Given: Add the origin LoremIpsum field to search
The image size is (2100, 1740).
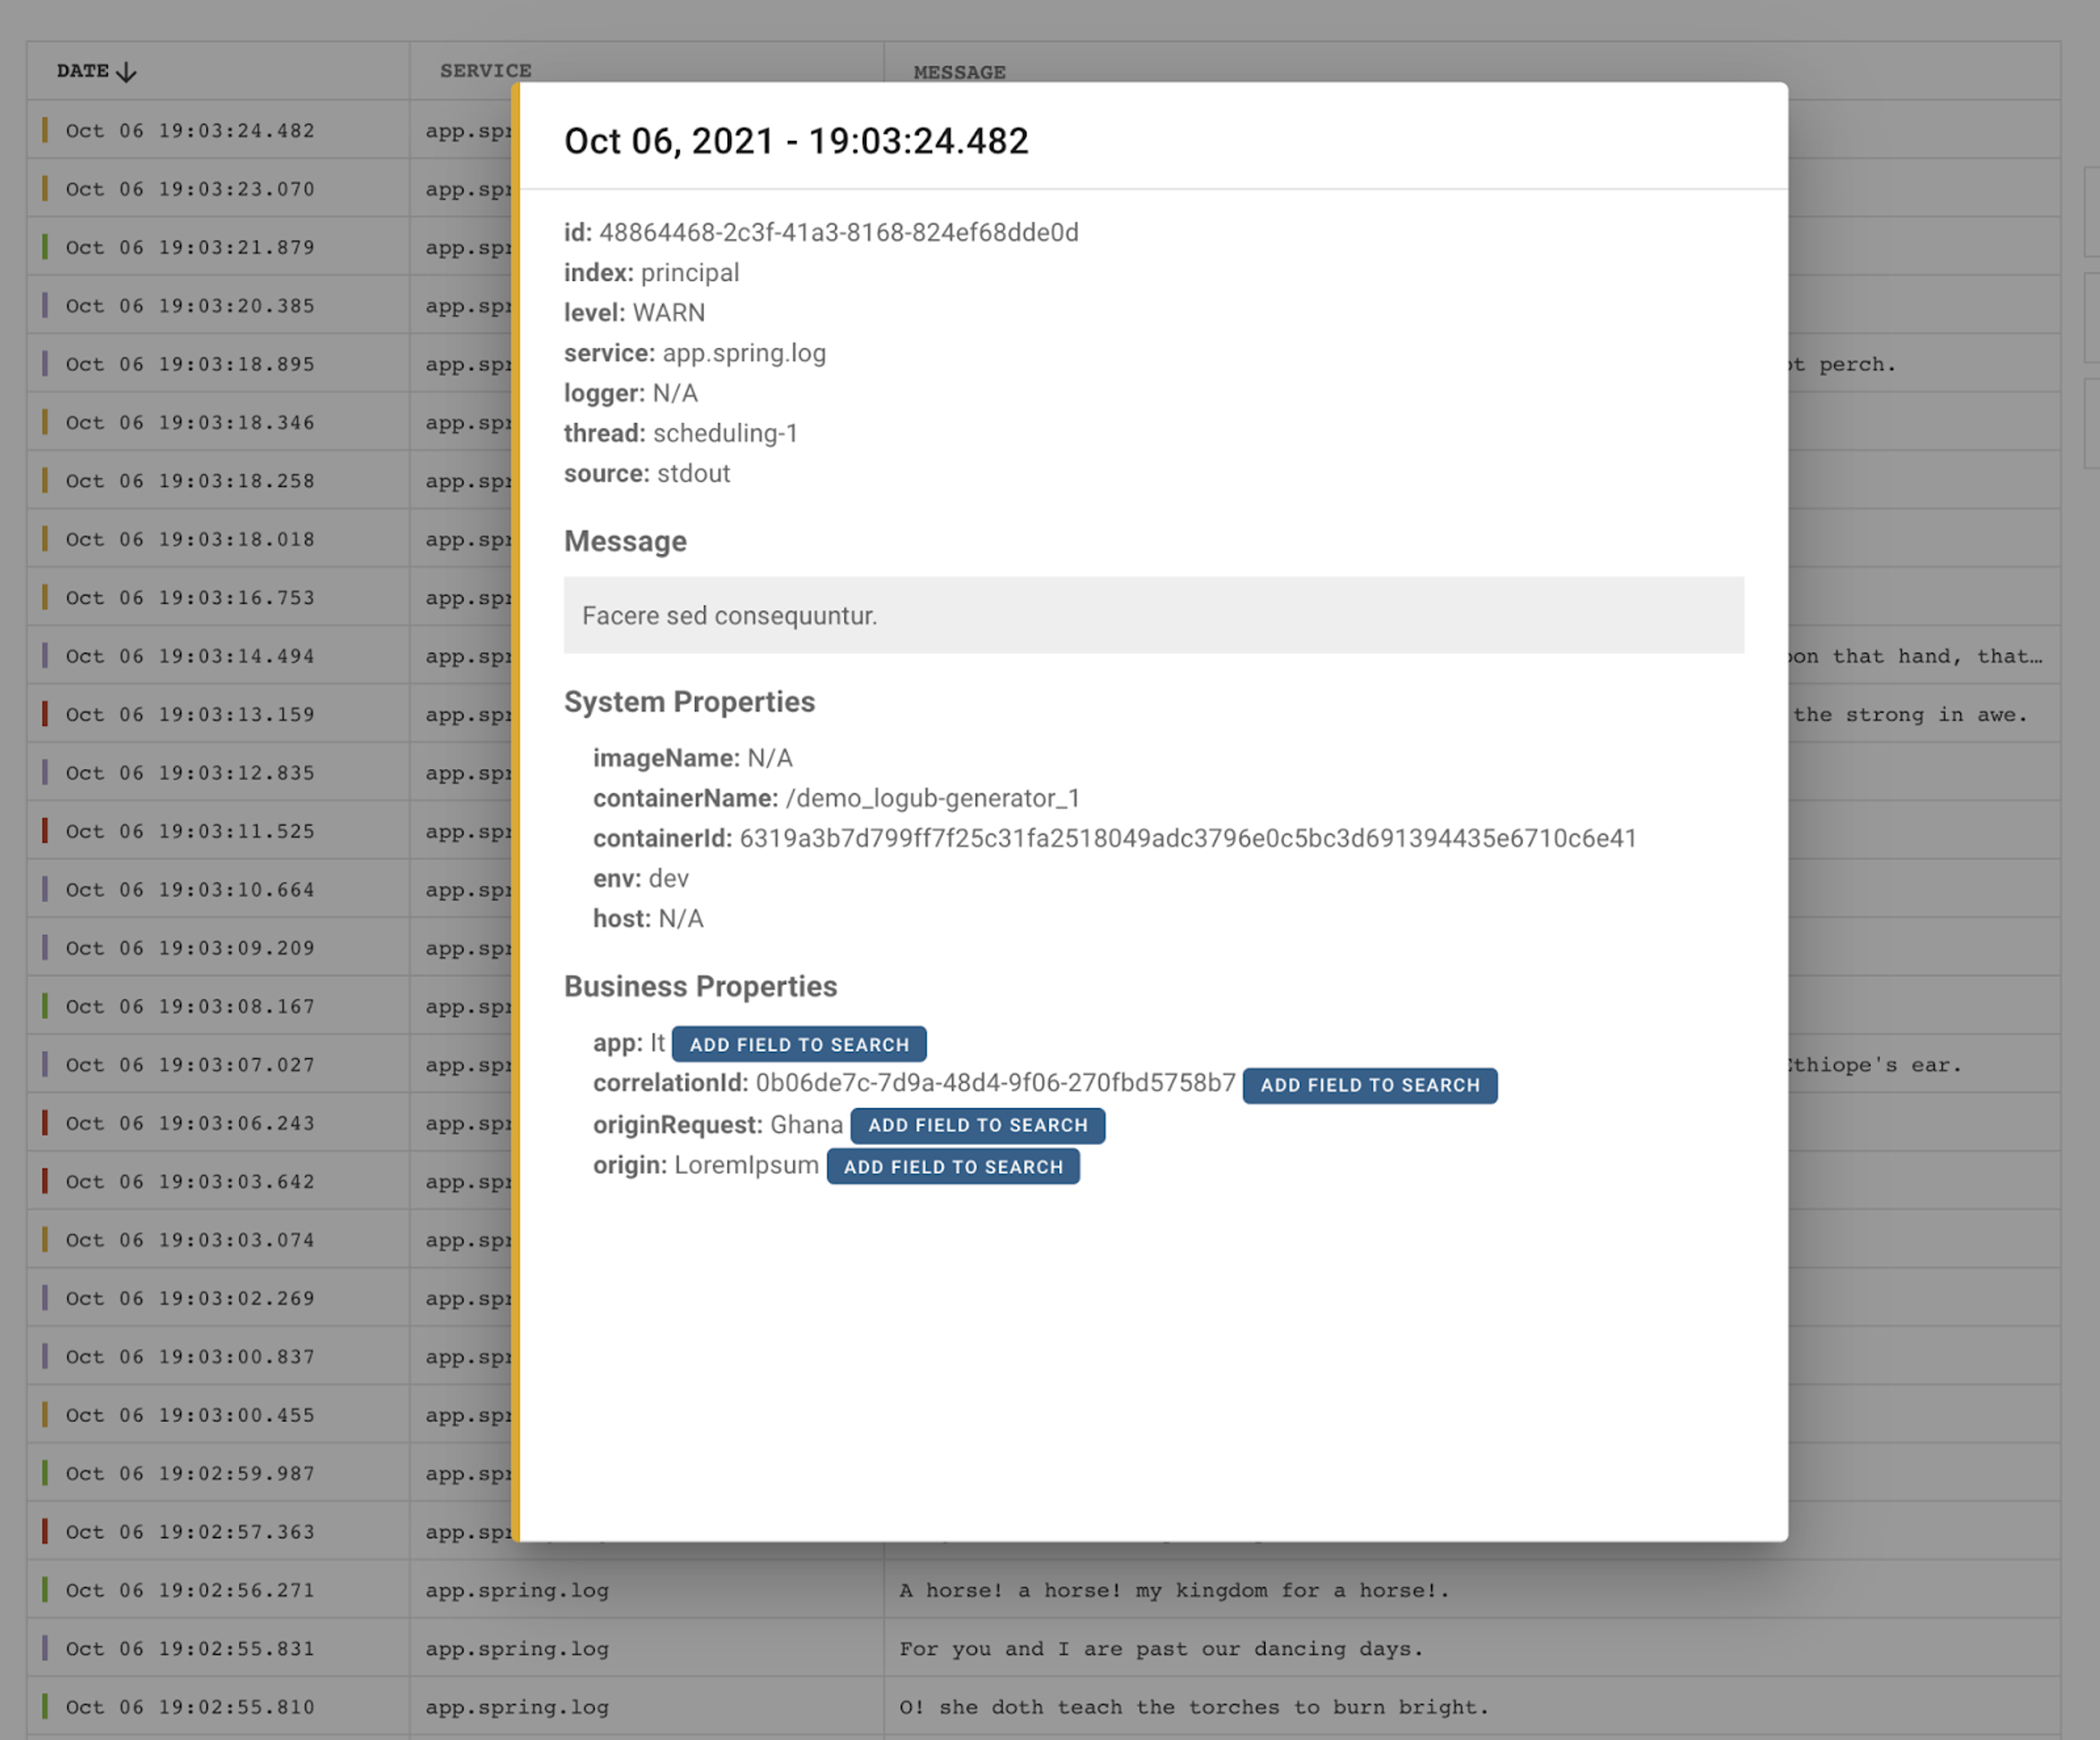Looking at the screenshot, I should pos(952,1167).
